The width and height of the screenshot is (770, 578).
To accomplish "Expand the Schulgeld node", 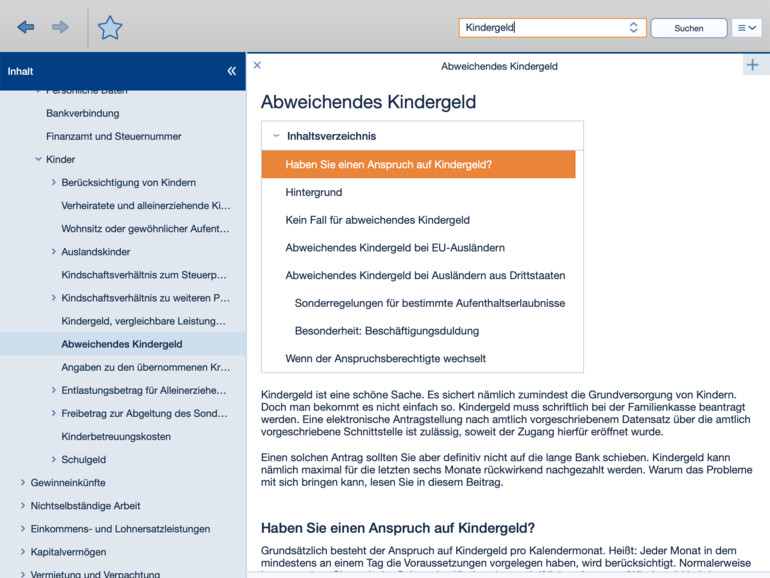I will pyautogui.click(x=54, y=459).
